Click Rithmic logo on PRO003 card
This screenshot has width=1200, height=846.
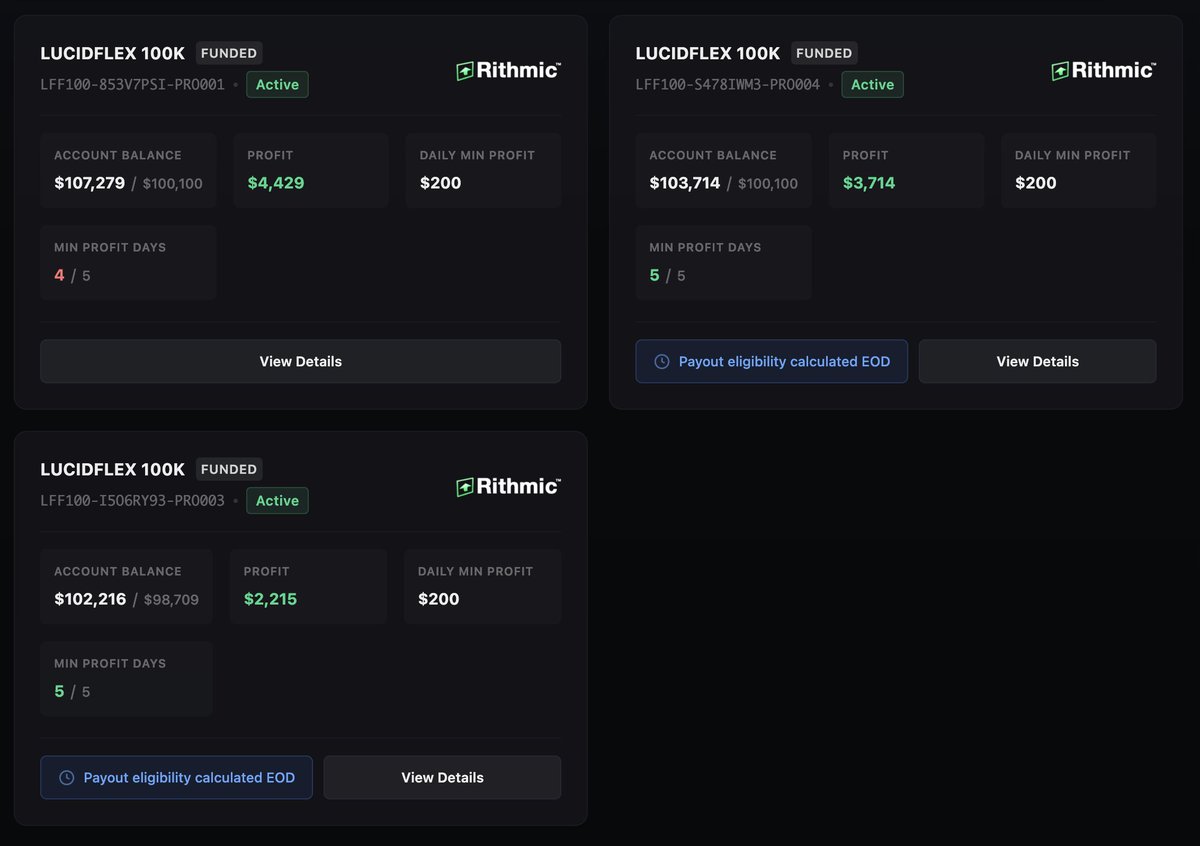pos(508,486)
